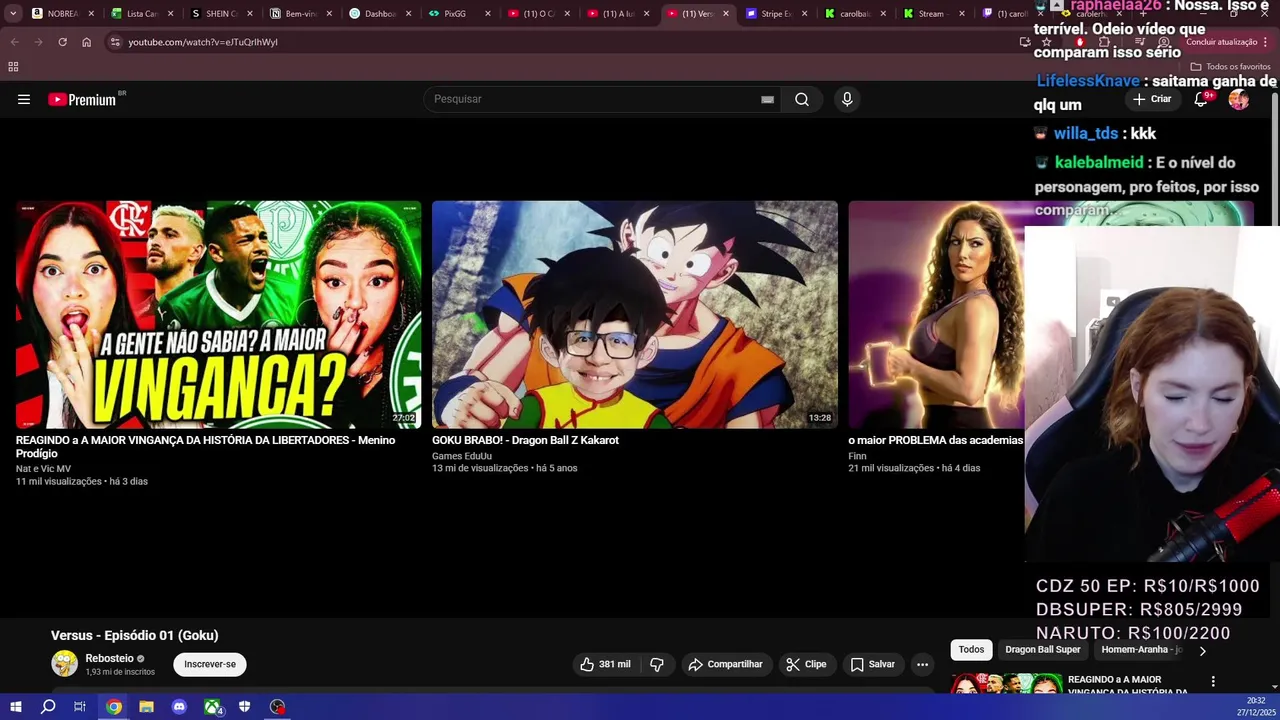
Task: Like the video (381 mil)
Action: pos(606,664)
